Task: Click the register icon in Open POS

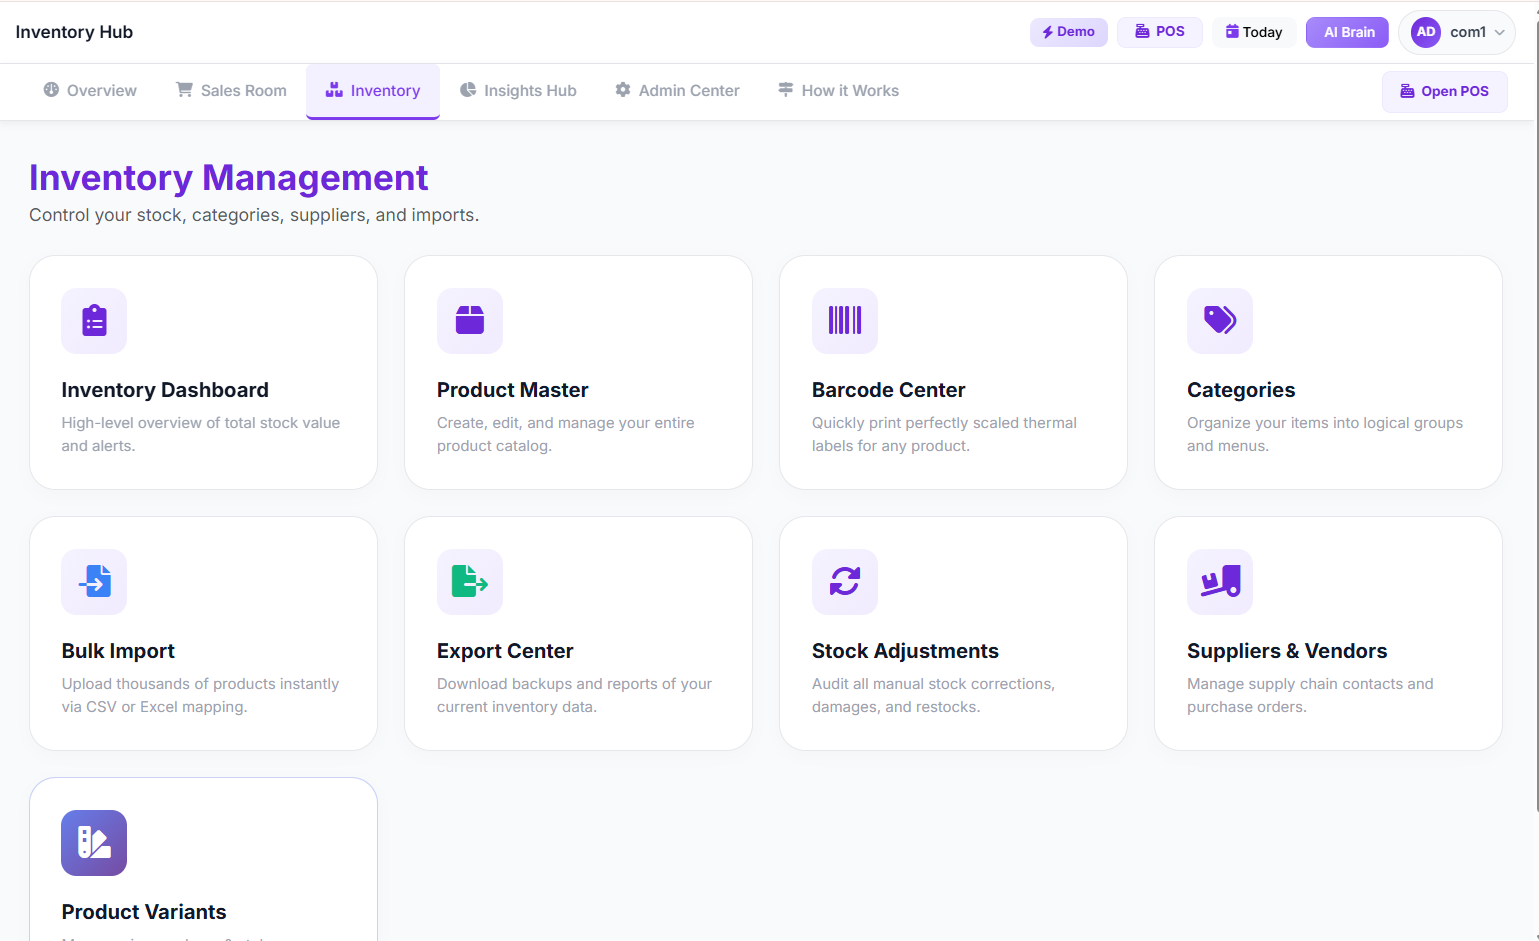Action: pos(1407,91)
